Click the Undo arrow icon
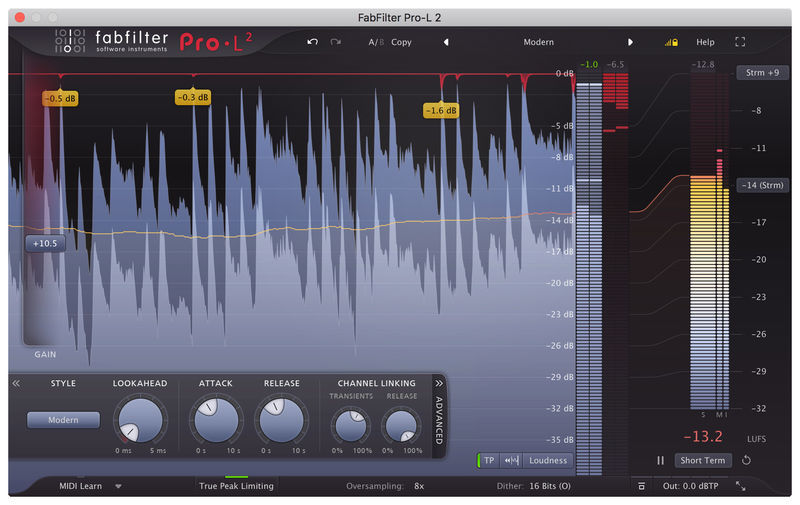Viewport: 800px width, 505px height. click(312, 42)
